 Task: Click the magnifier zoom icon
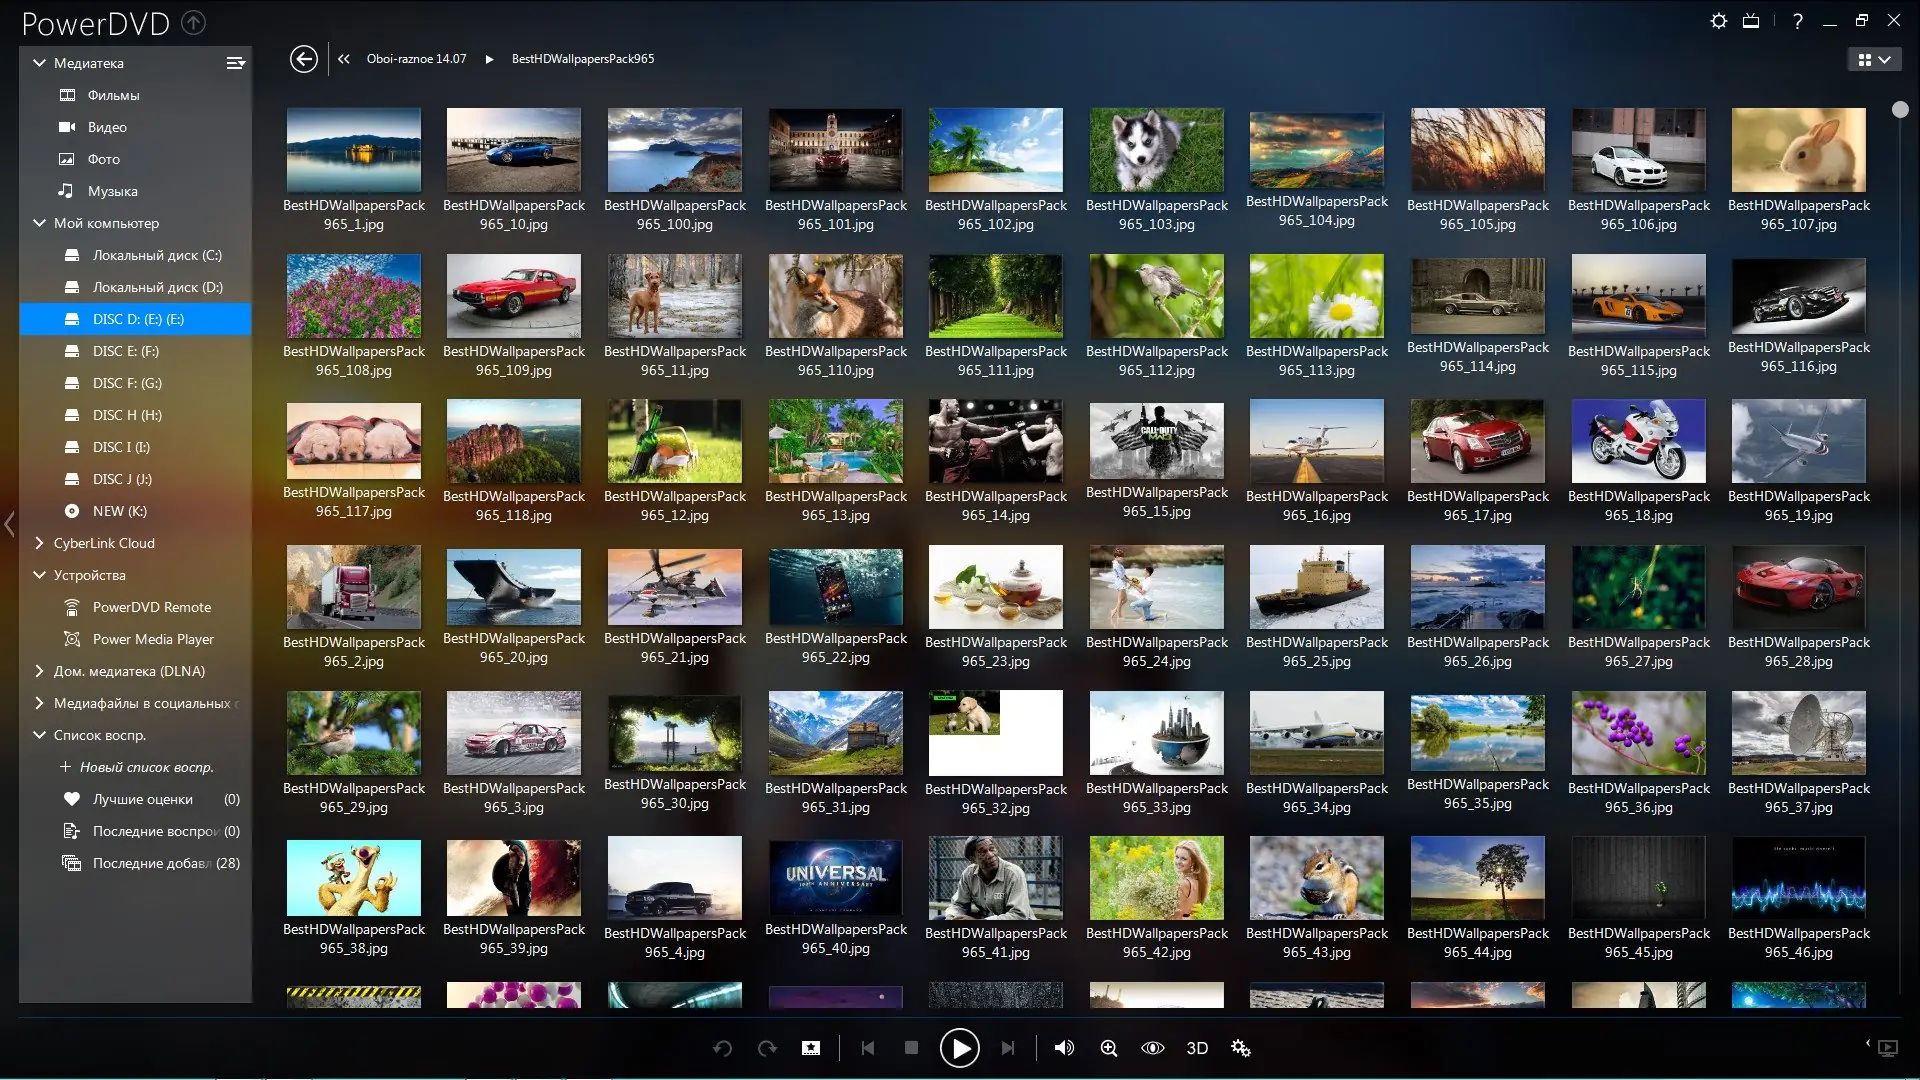(1109, 1048)
